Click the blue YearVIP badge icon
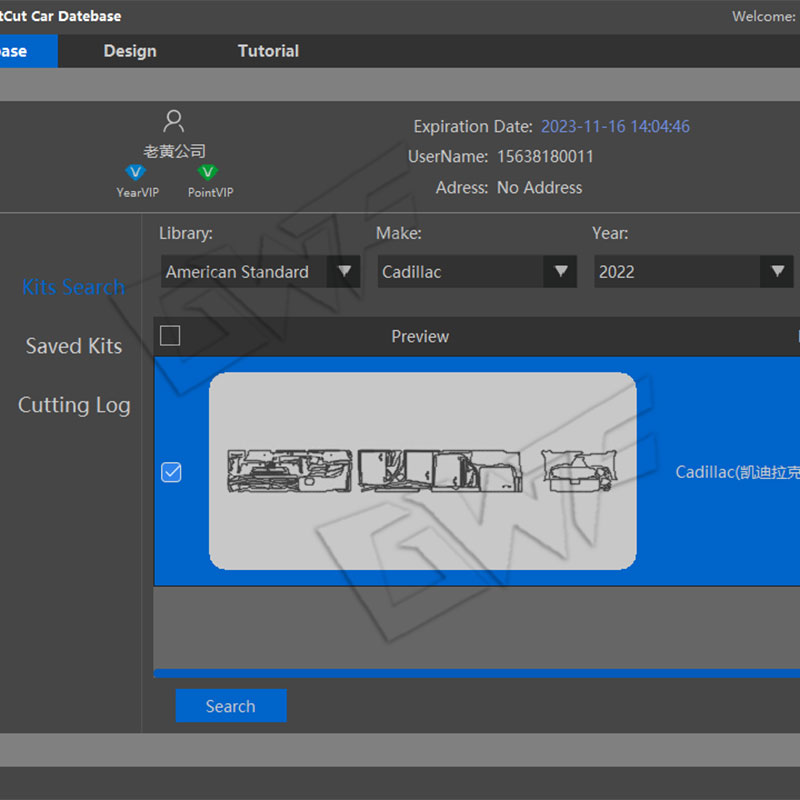This screenshot has height=800, width=800. tap(135, 172)
